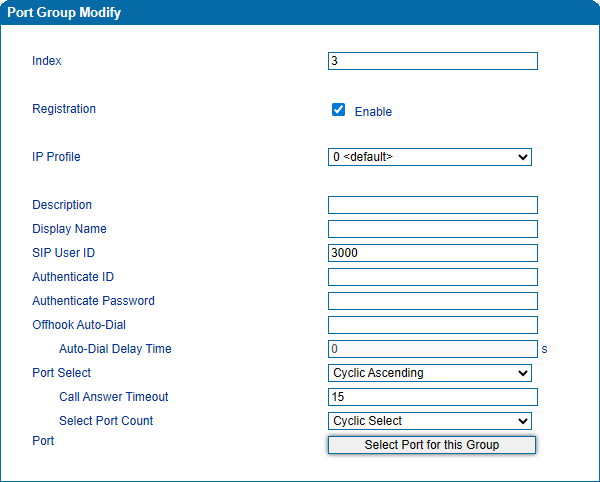The image size is (600, 482).
Task: Click the Call Answer Timeout field
Action: (432, 397)
